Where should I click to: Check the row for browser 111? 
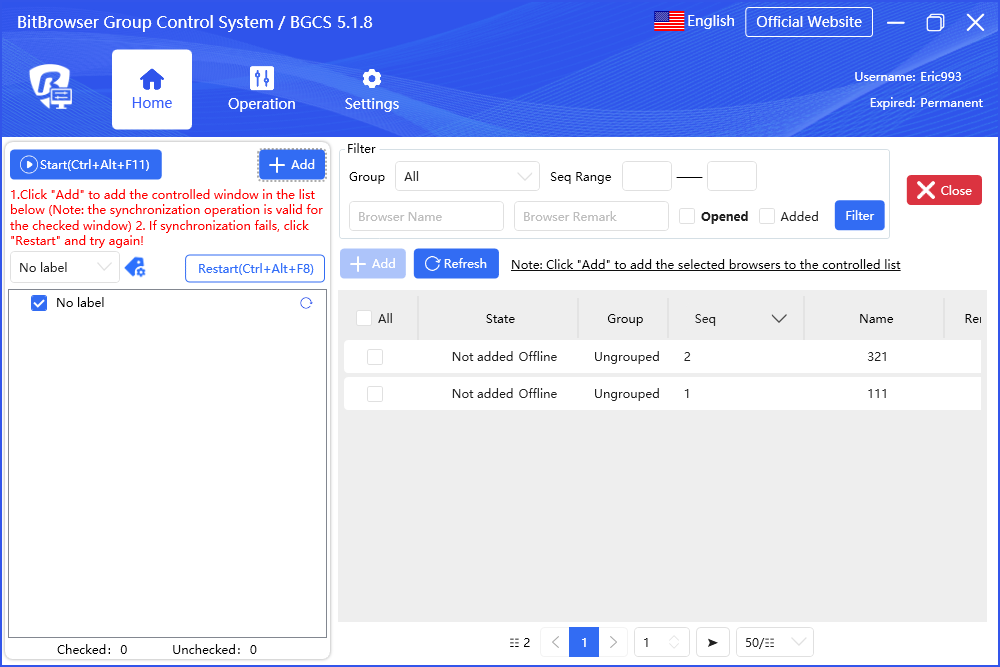[375, 393]
